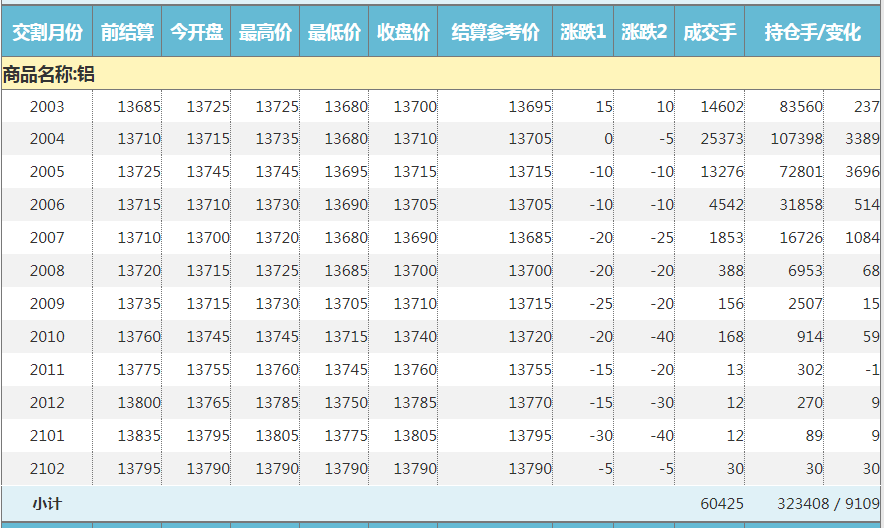Select the 涨跌2 column header

click(644, 32)
